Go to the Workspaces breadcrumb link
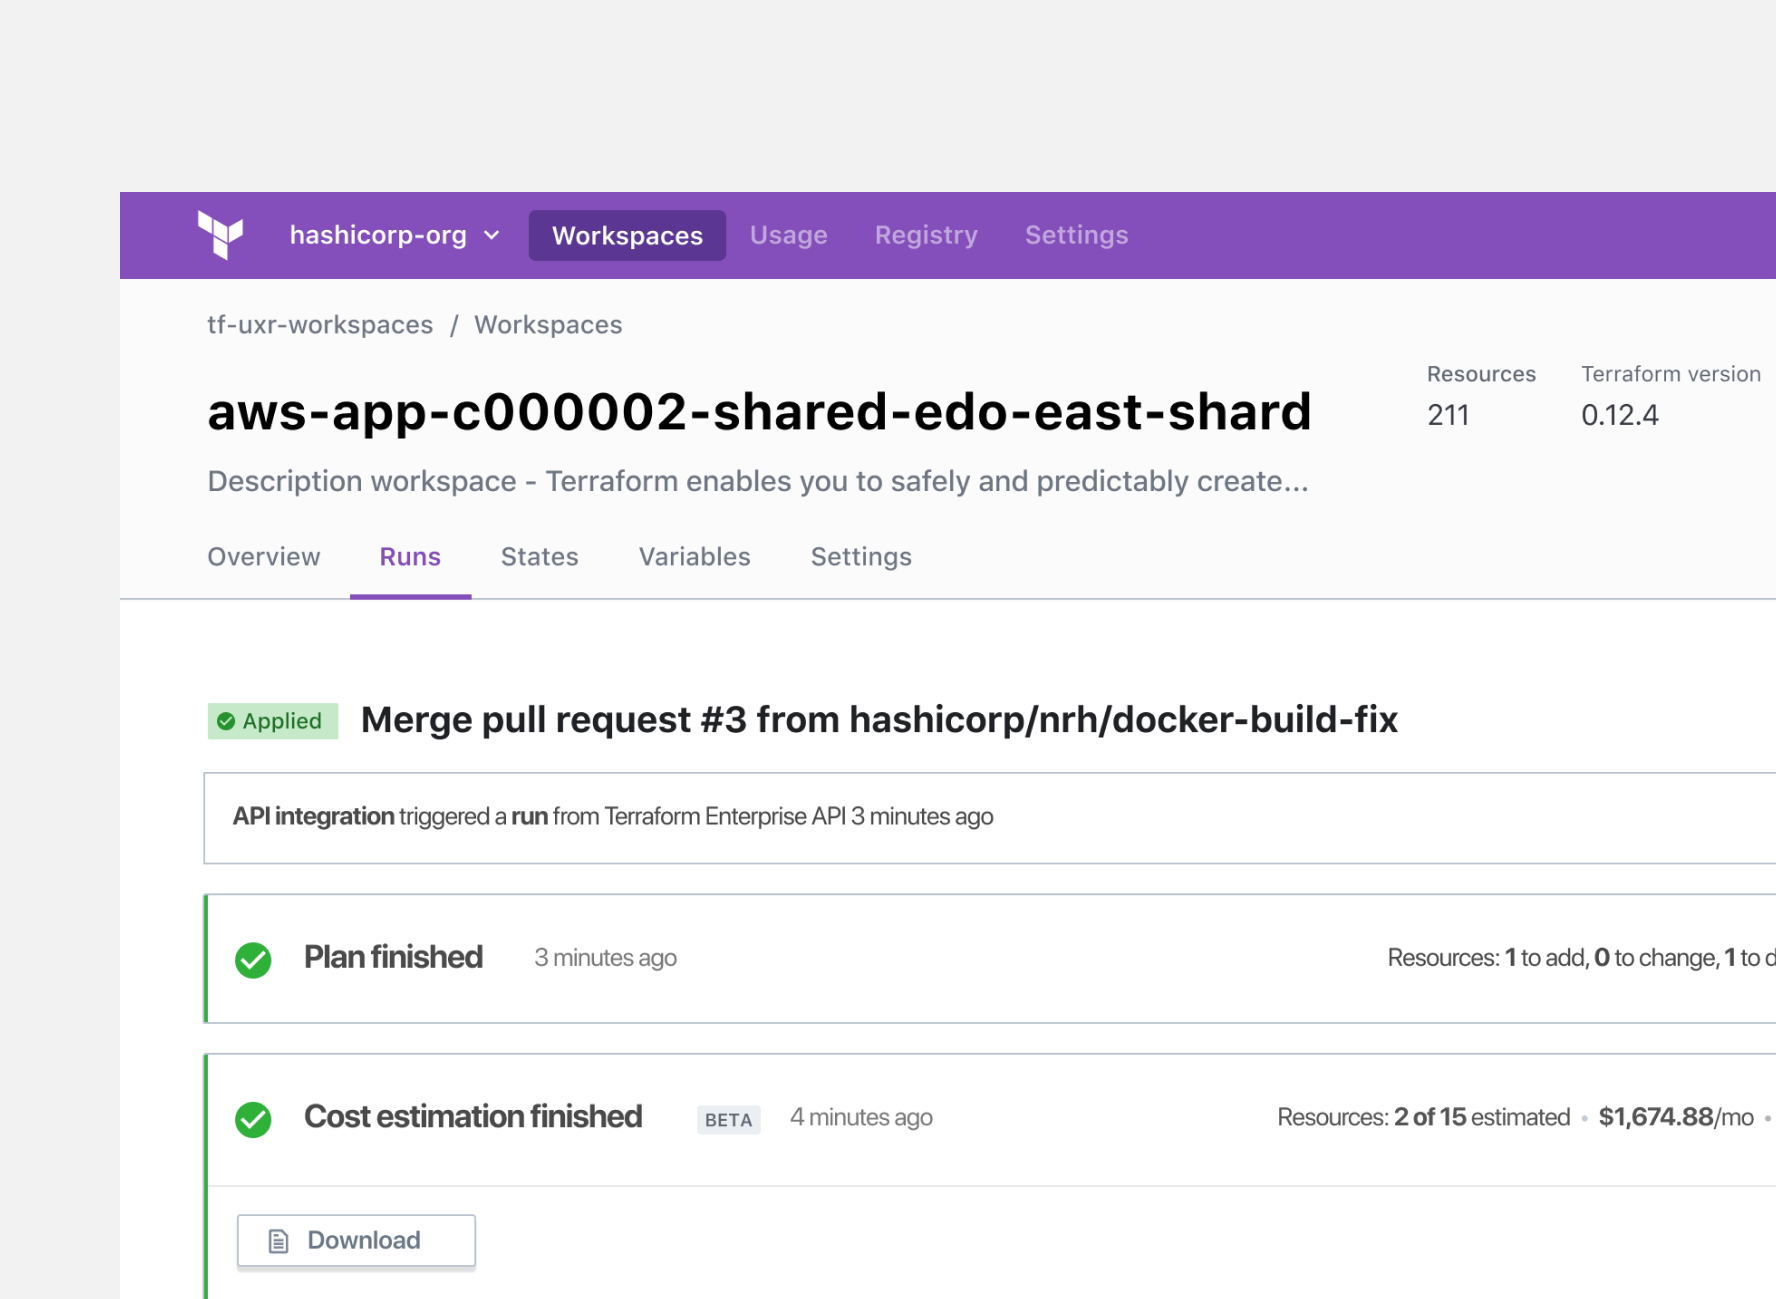Viewport: 1776px width, 1299px height. (x=548, y=325)
